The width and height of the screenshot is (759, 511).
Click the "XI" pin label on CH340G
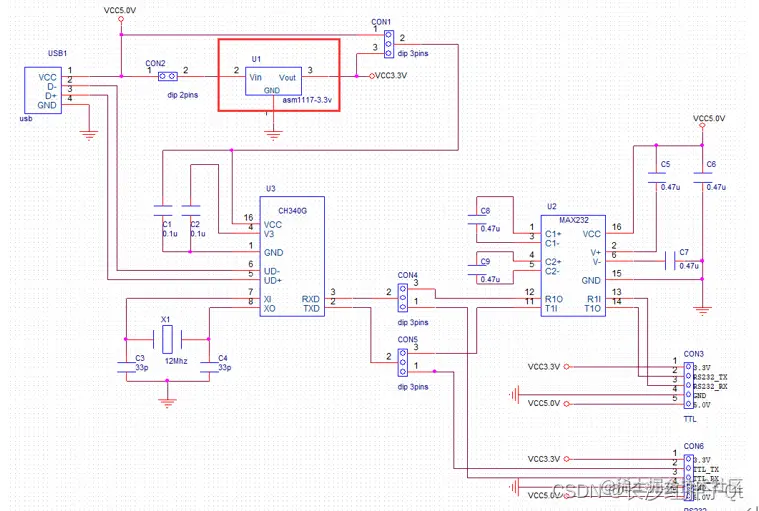(x=267, y=299)
